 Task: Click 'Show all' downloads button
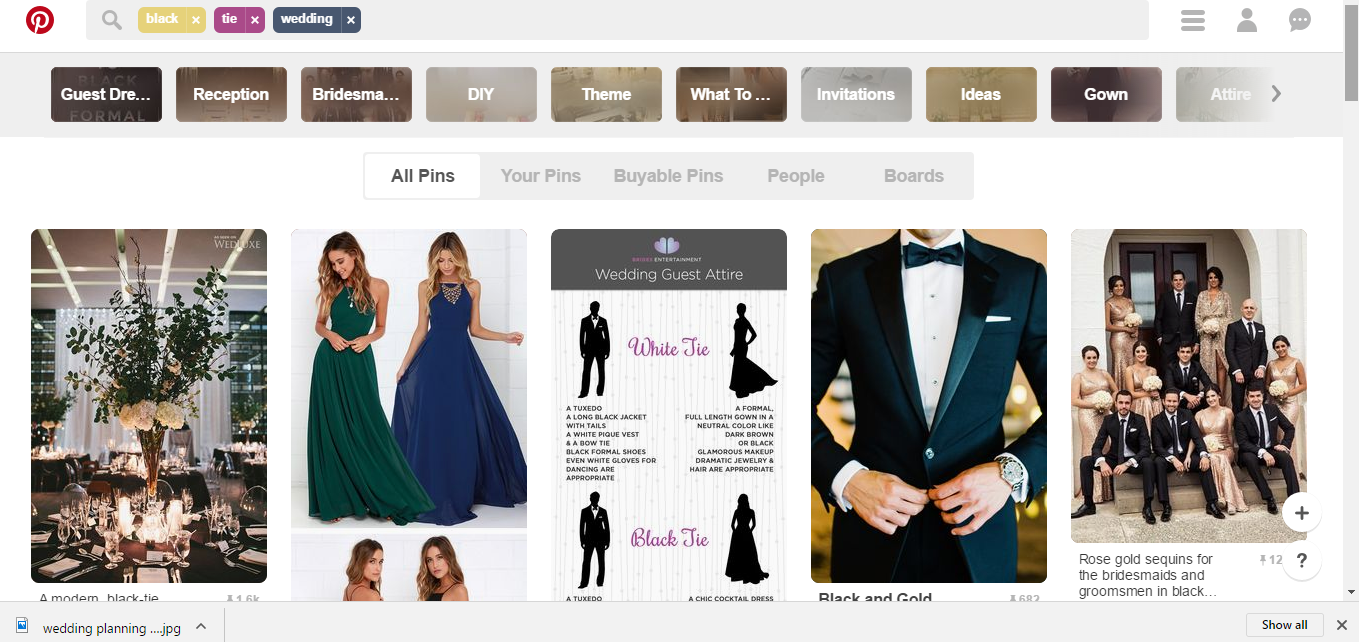coord(1284,625)
